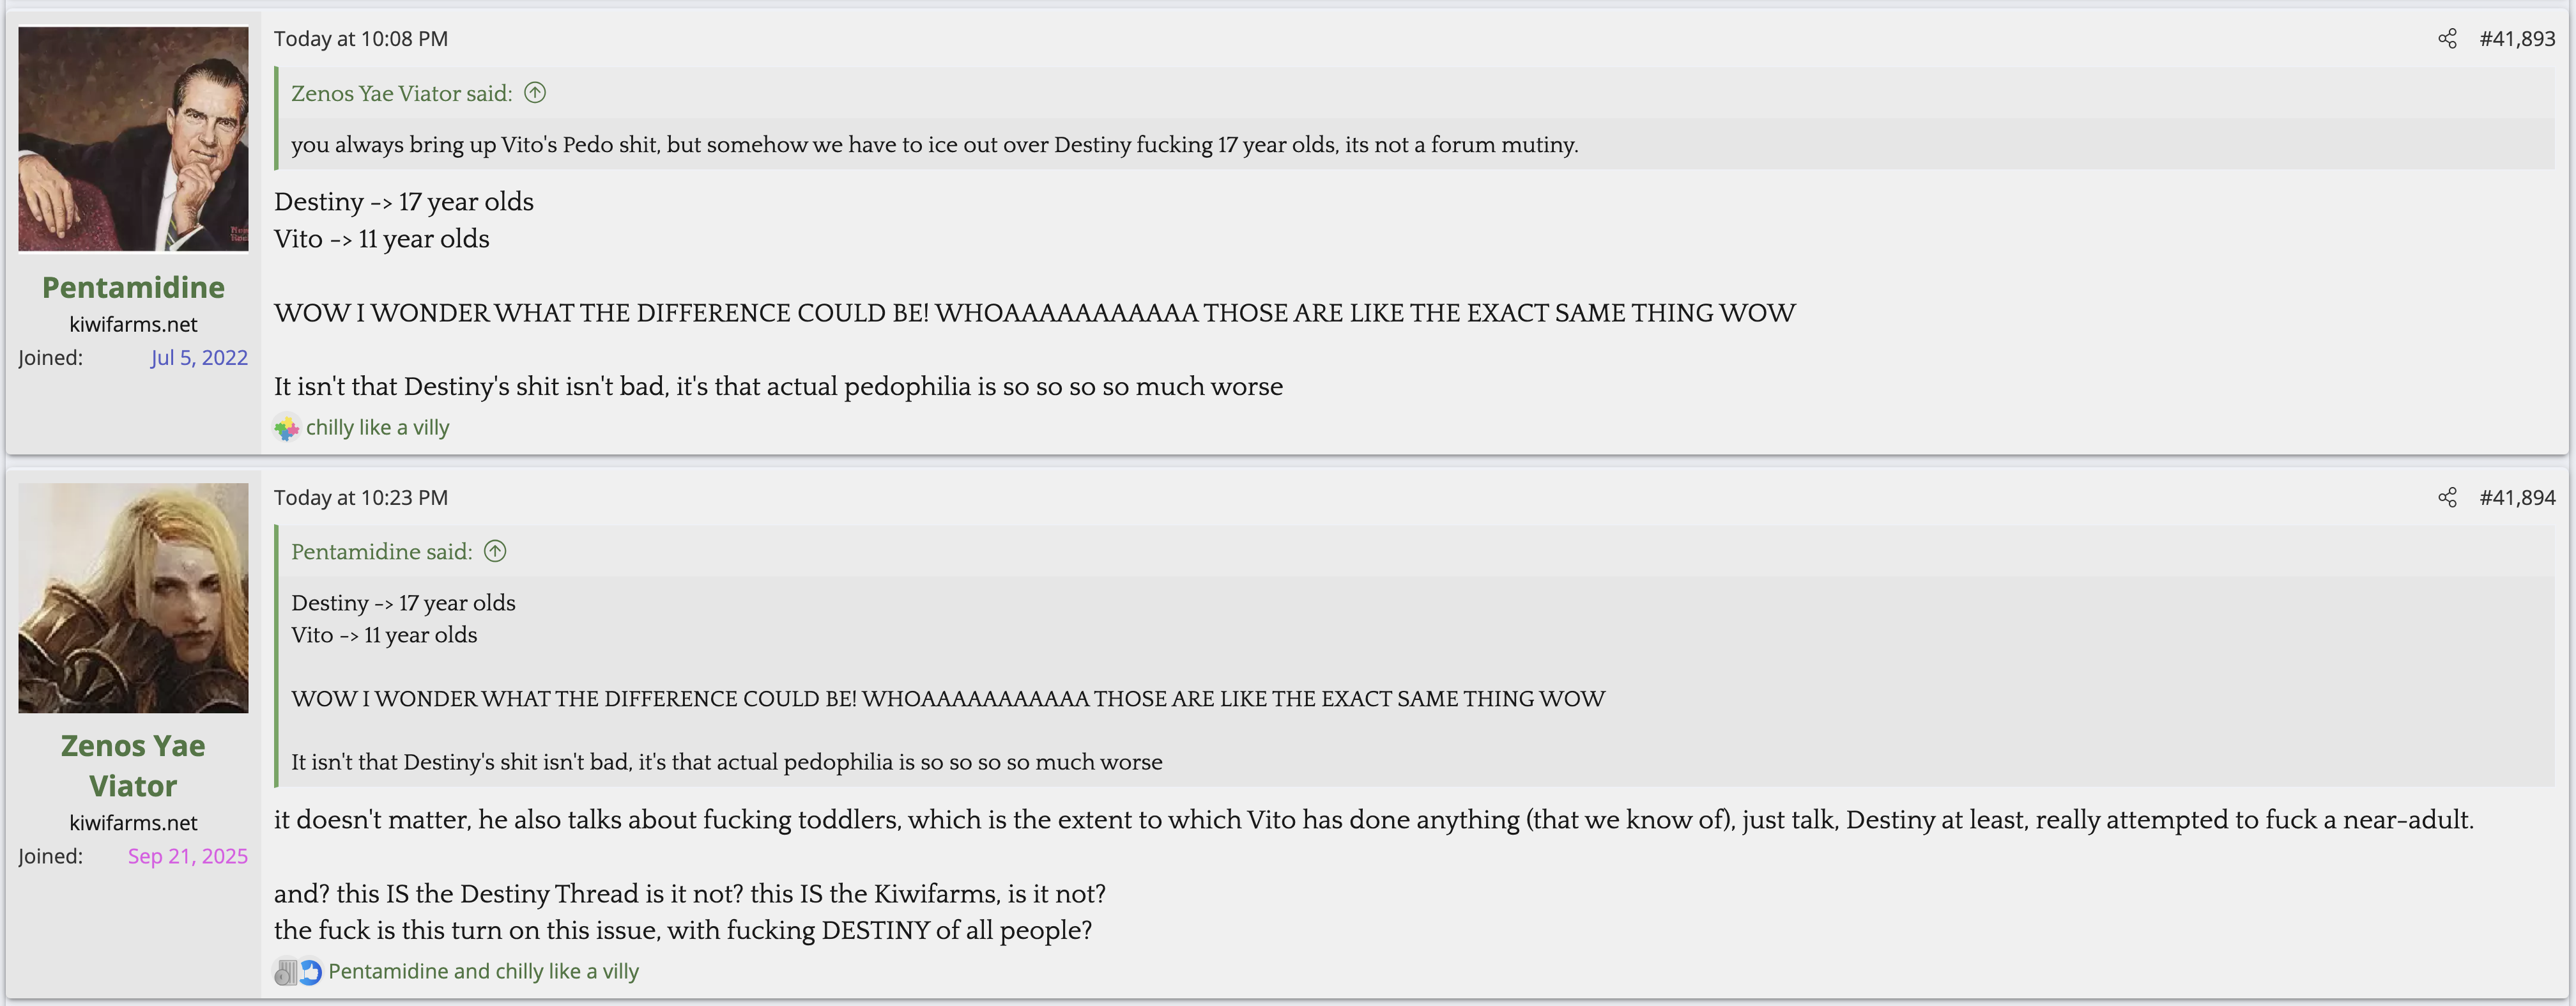
Task: Open Pentamidine's avatar image
Action: point(133,139)
